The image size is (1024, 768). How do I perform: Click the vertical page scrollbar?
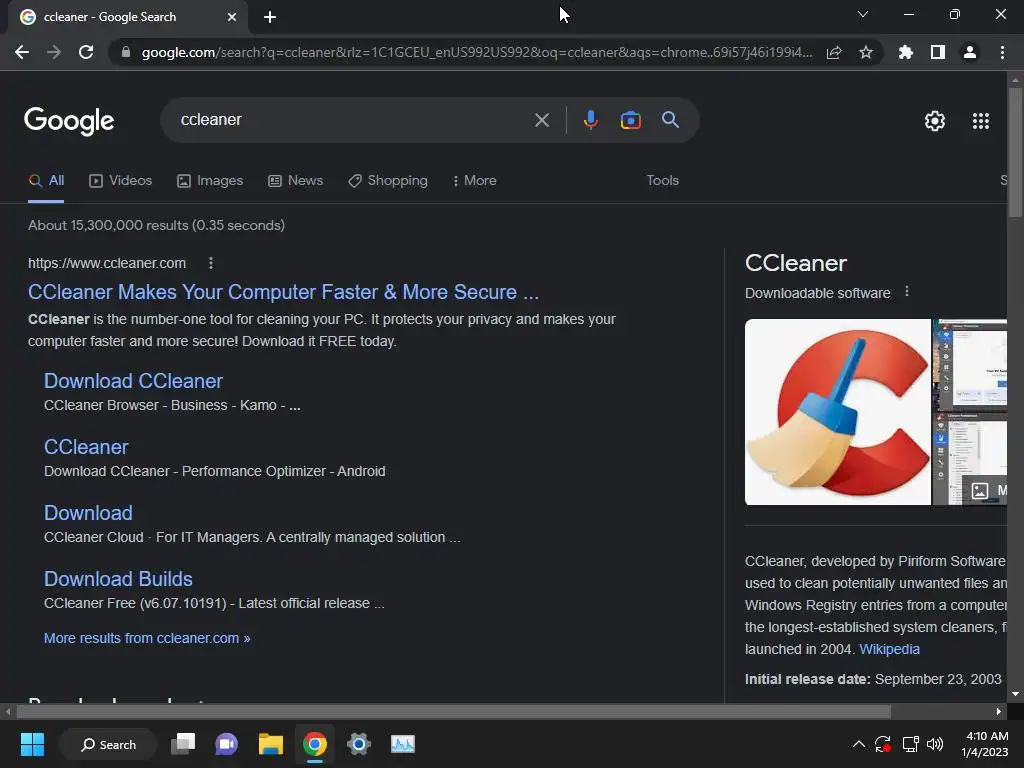pos(1015,152)
